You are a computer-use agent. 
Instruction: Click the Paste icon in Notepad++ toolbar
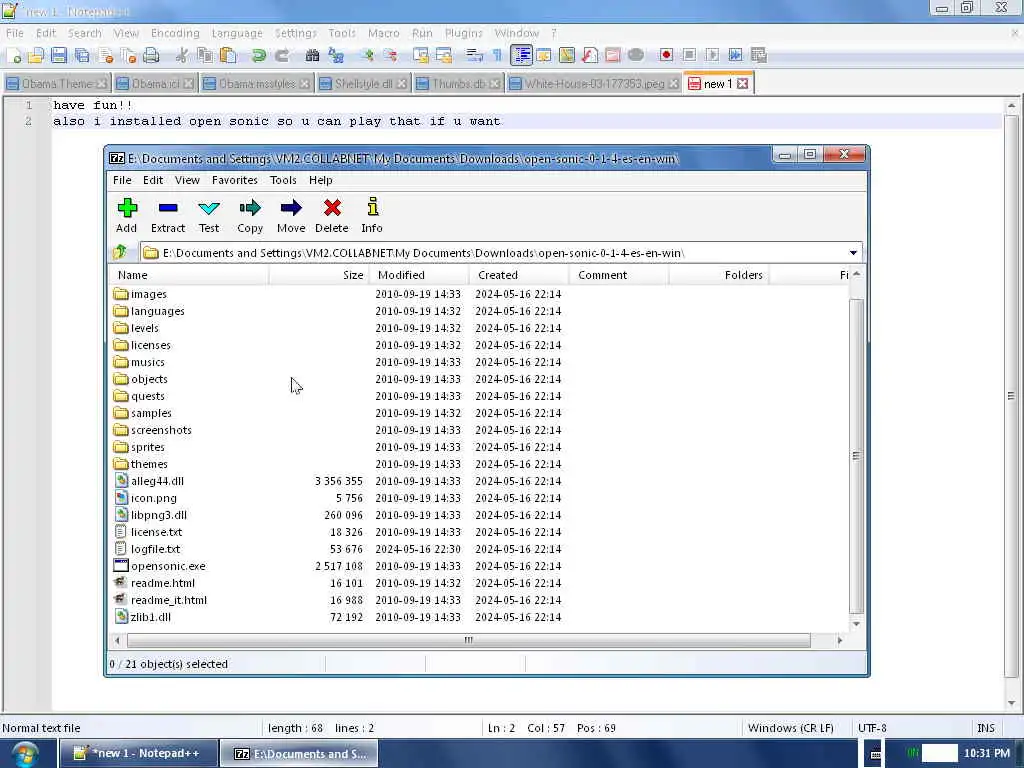point(228,56)
